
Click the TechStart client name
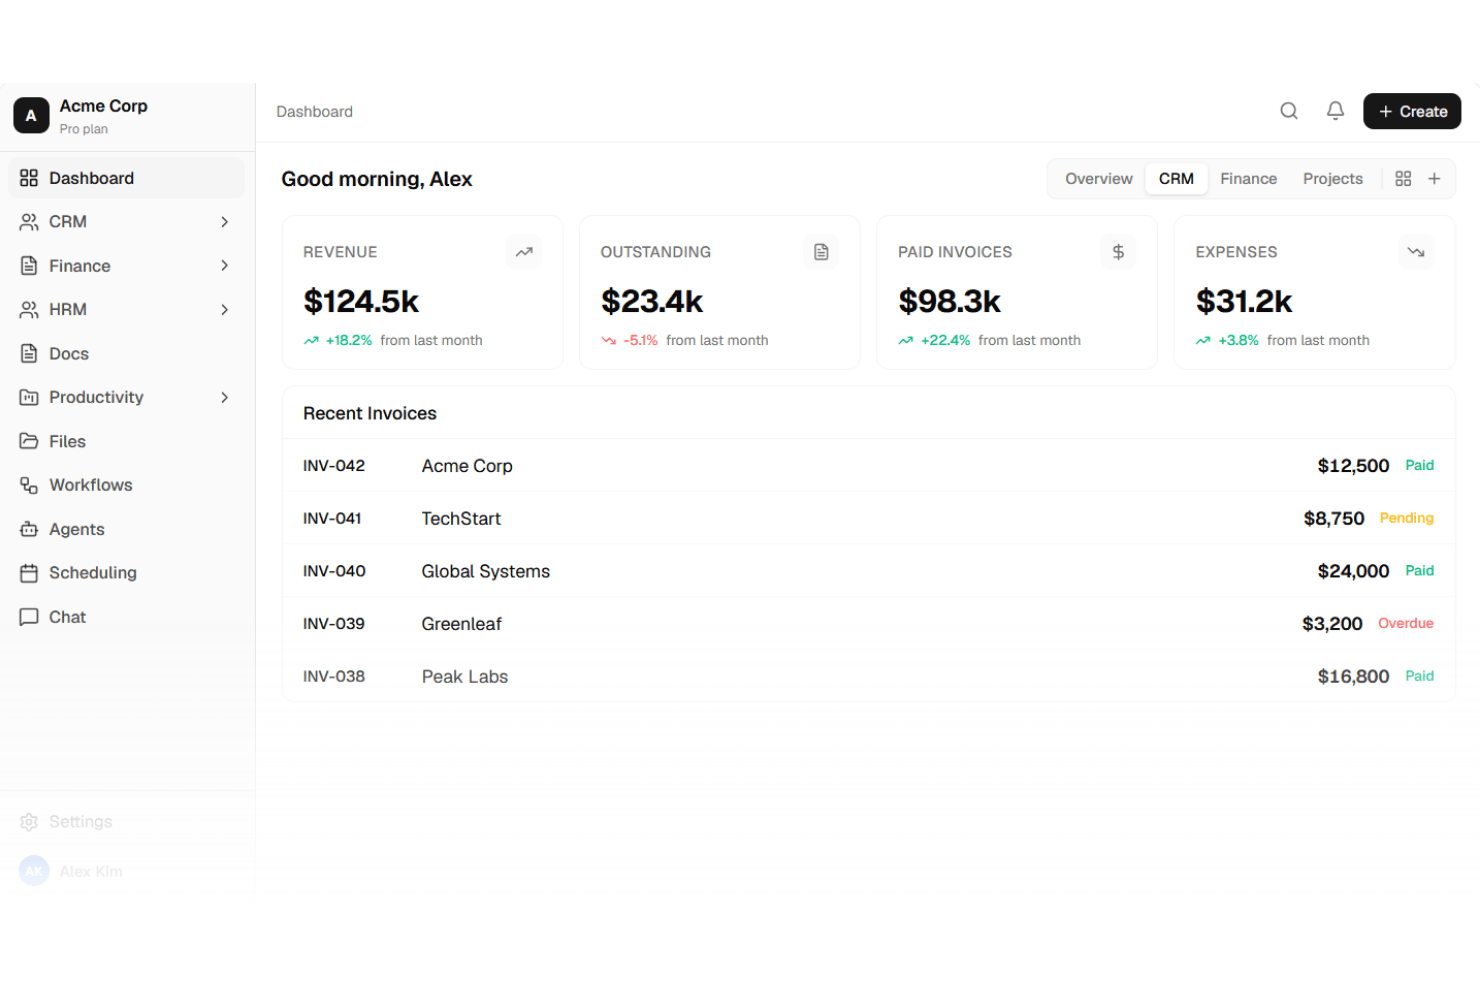point(461,519)
